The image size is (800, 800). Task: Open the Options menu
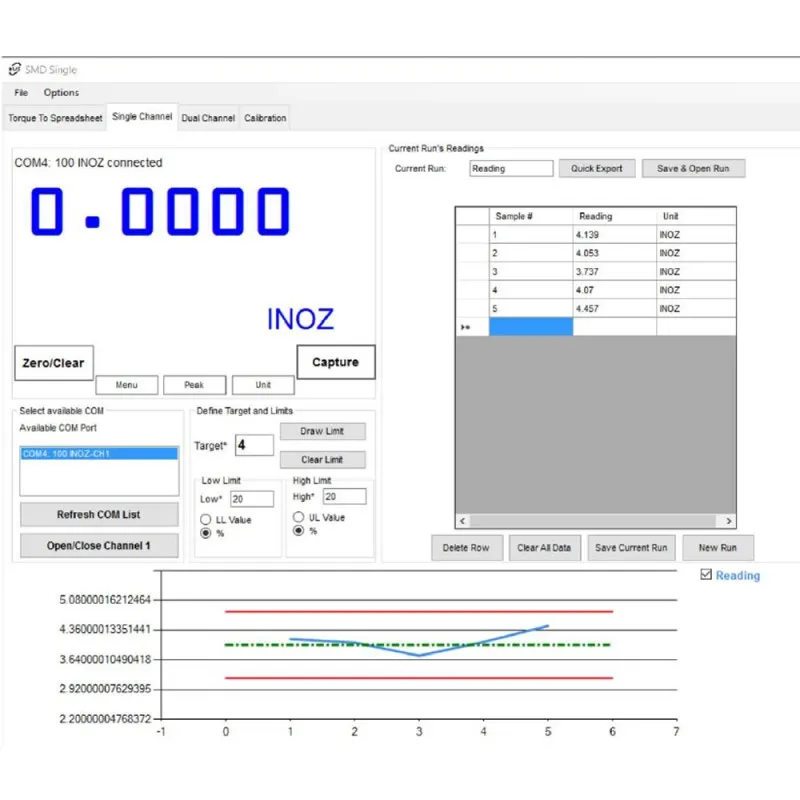tap(60, 92)
